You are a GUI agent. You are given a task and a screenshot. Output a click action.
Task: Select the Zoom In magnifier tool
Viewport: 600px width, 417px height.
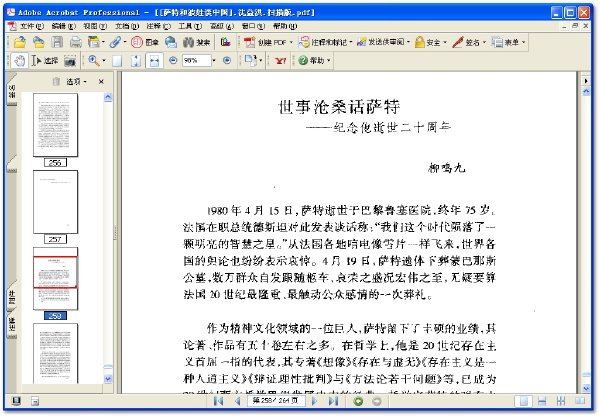[x=94, y=60]
